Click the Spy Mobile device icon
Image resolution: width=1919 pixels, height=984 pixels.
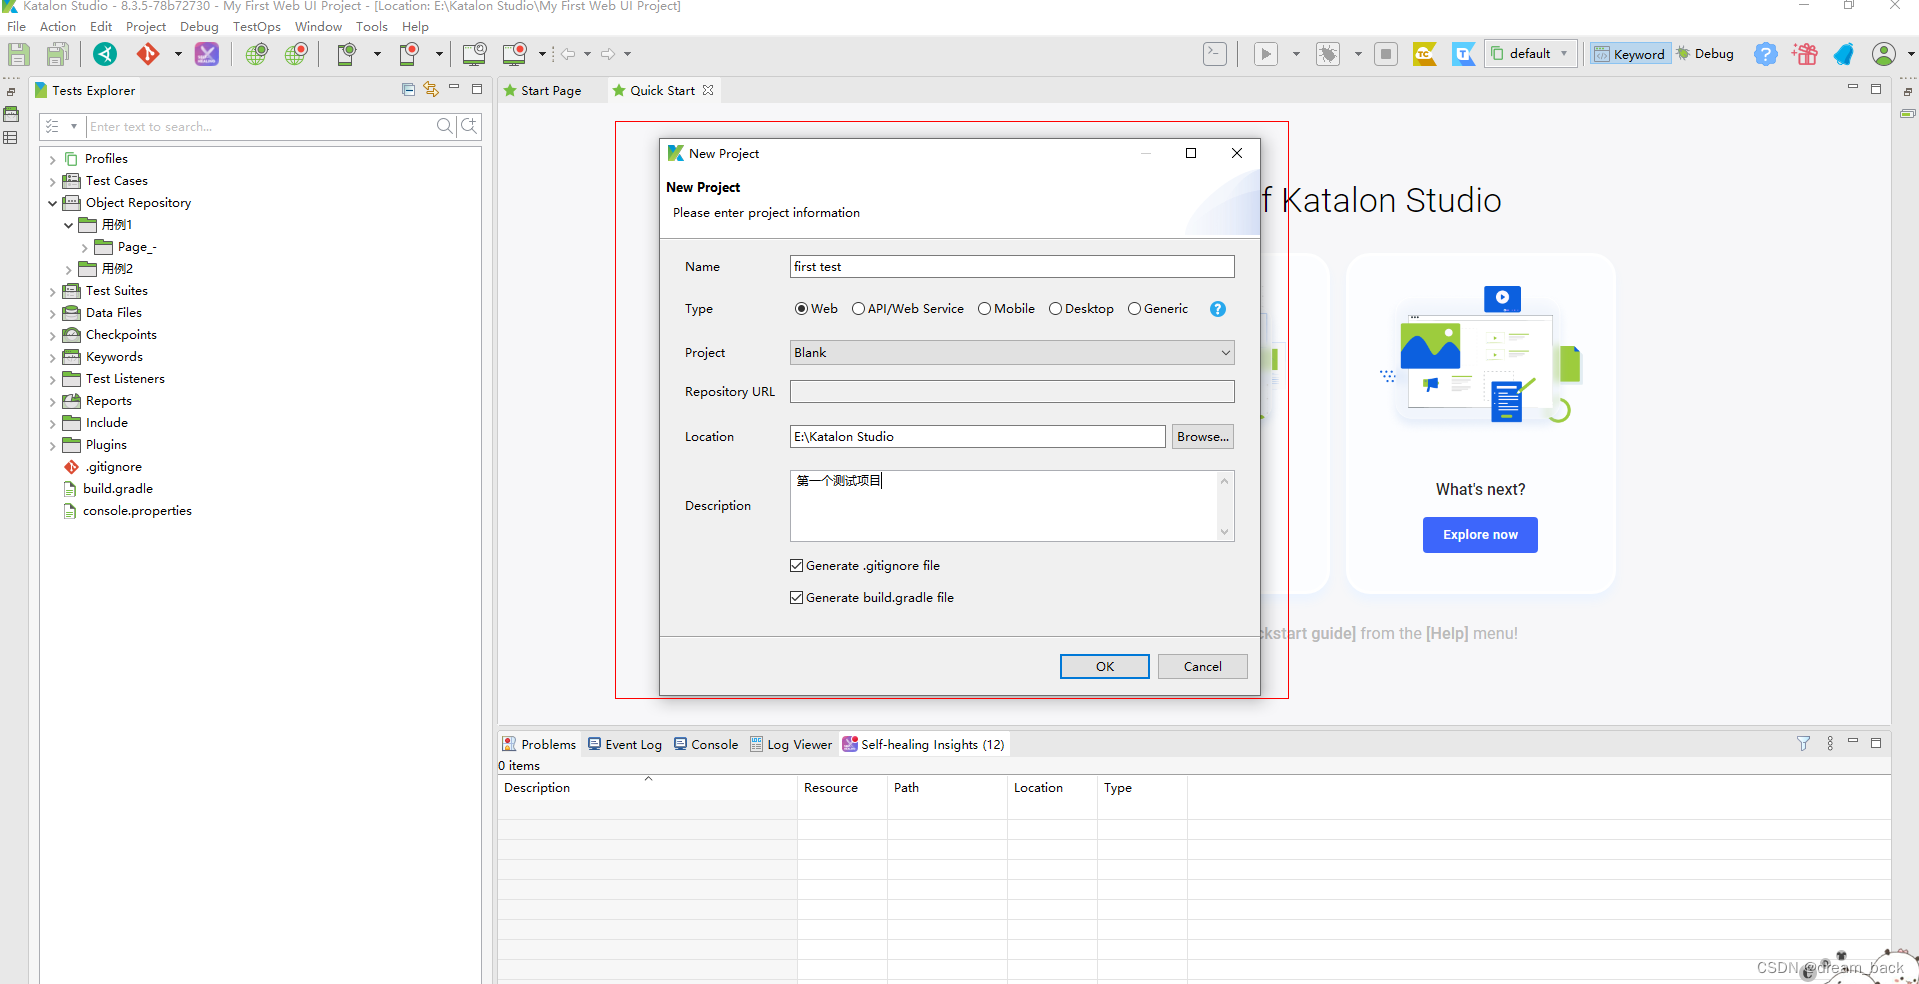pos(347,54)
